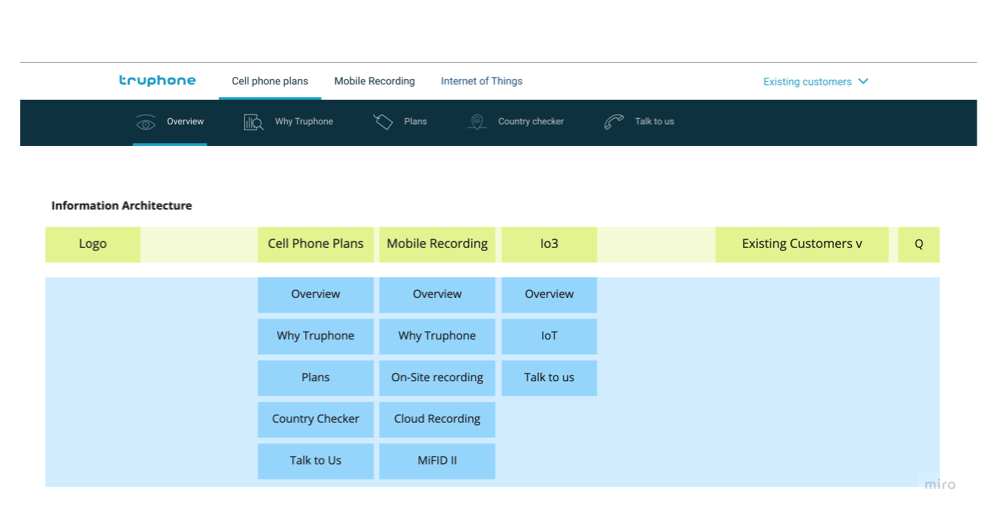Go to the Internet of Things tab
The image size is (1000, 512).
[481, 82]
